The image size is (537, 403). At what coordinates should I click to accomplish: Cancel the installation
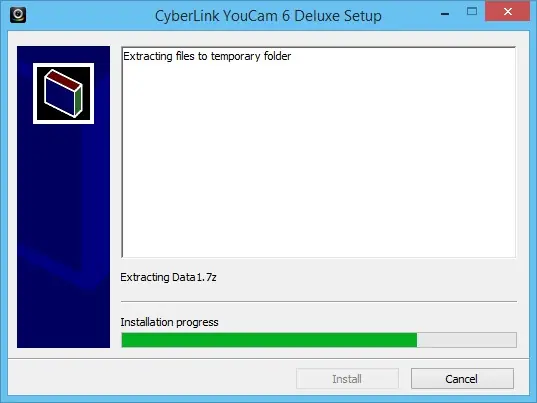pos(462,379)
